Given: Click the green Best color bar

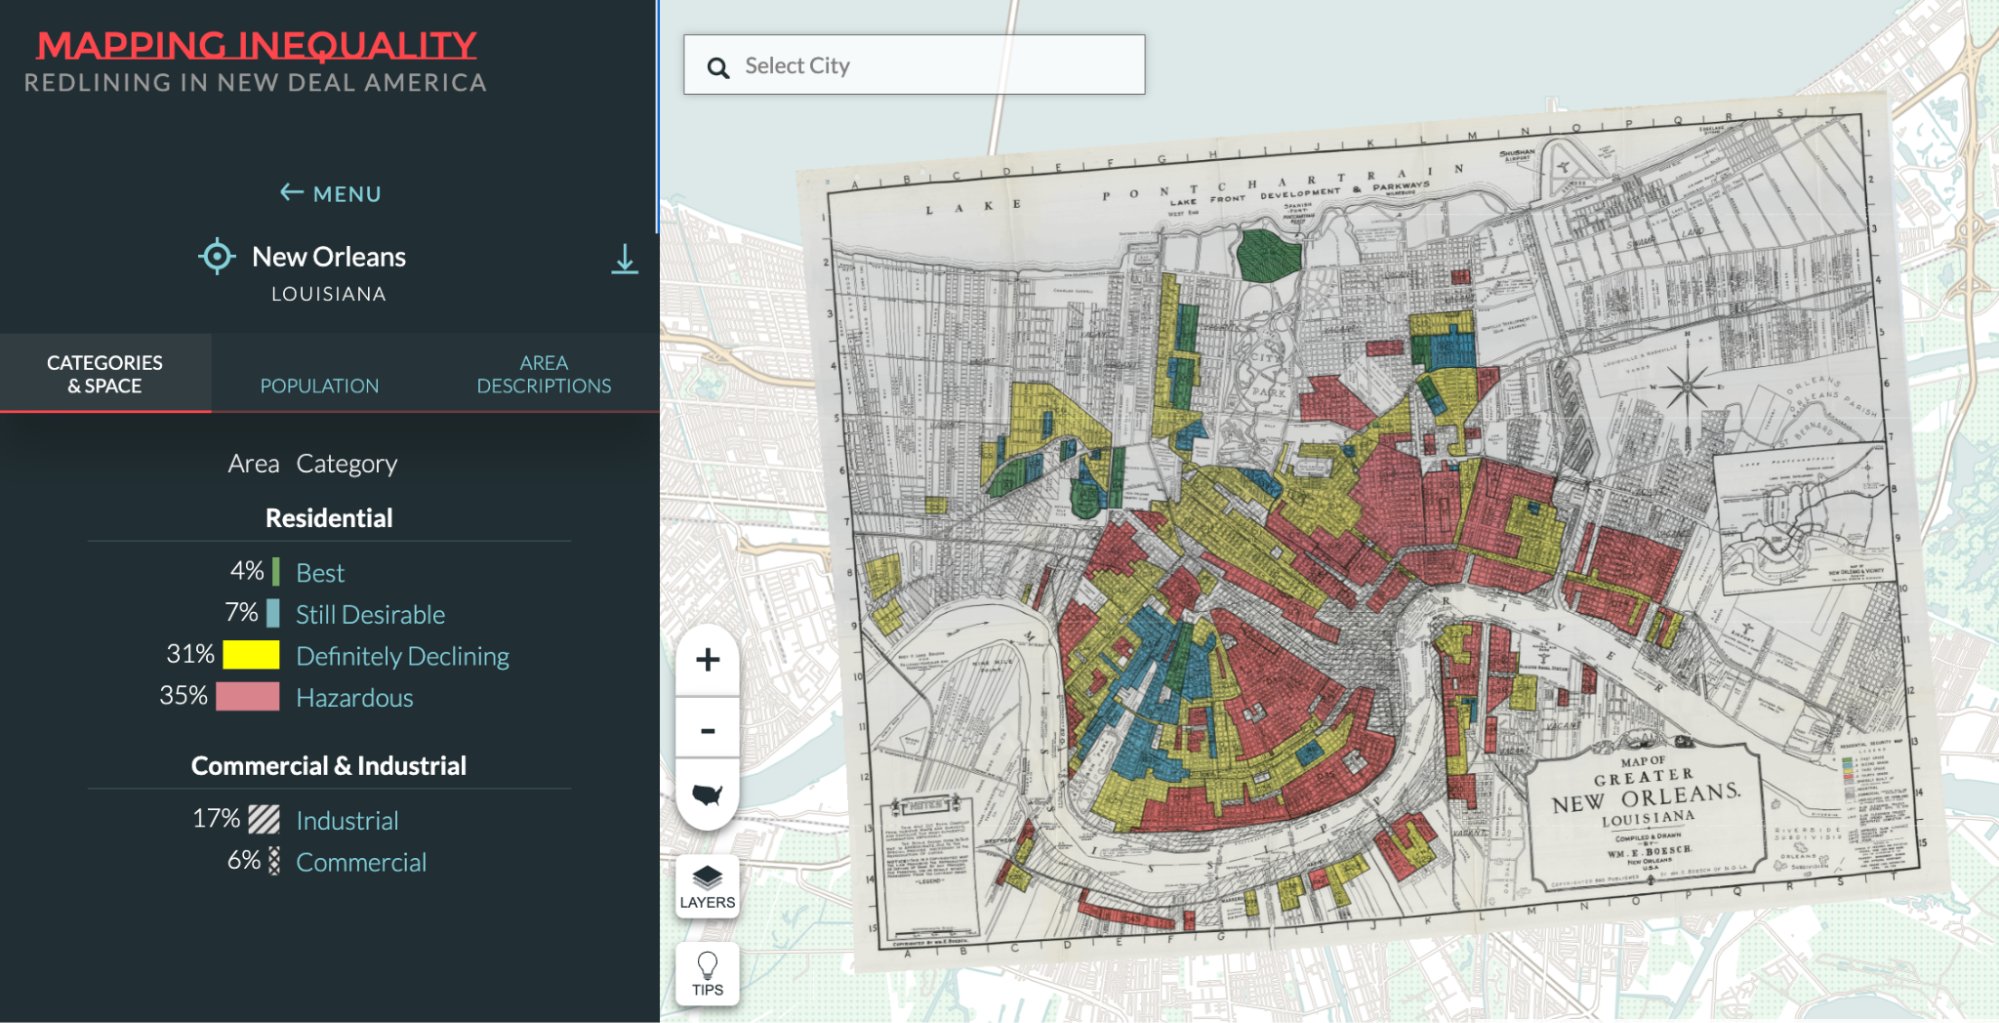Looking at the screenshot, I should click(276, 572).
